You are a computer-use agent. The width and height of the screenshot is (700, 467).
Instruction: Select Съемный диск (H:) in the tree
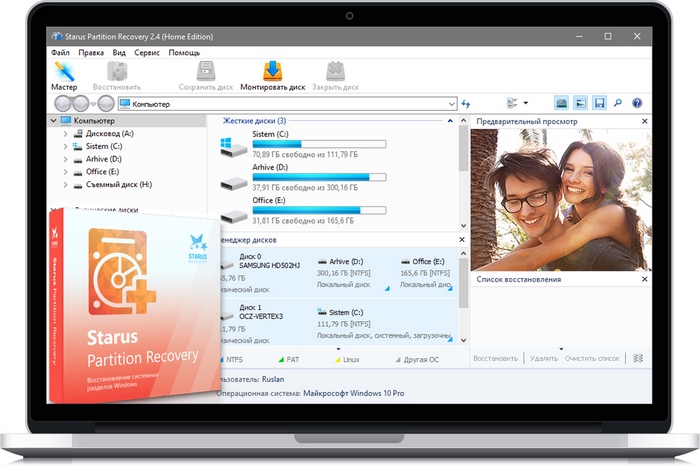[118, 184]
